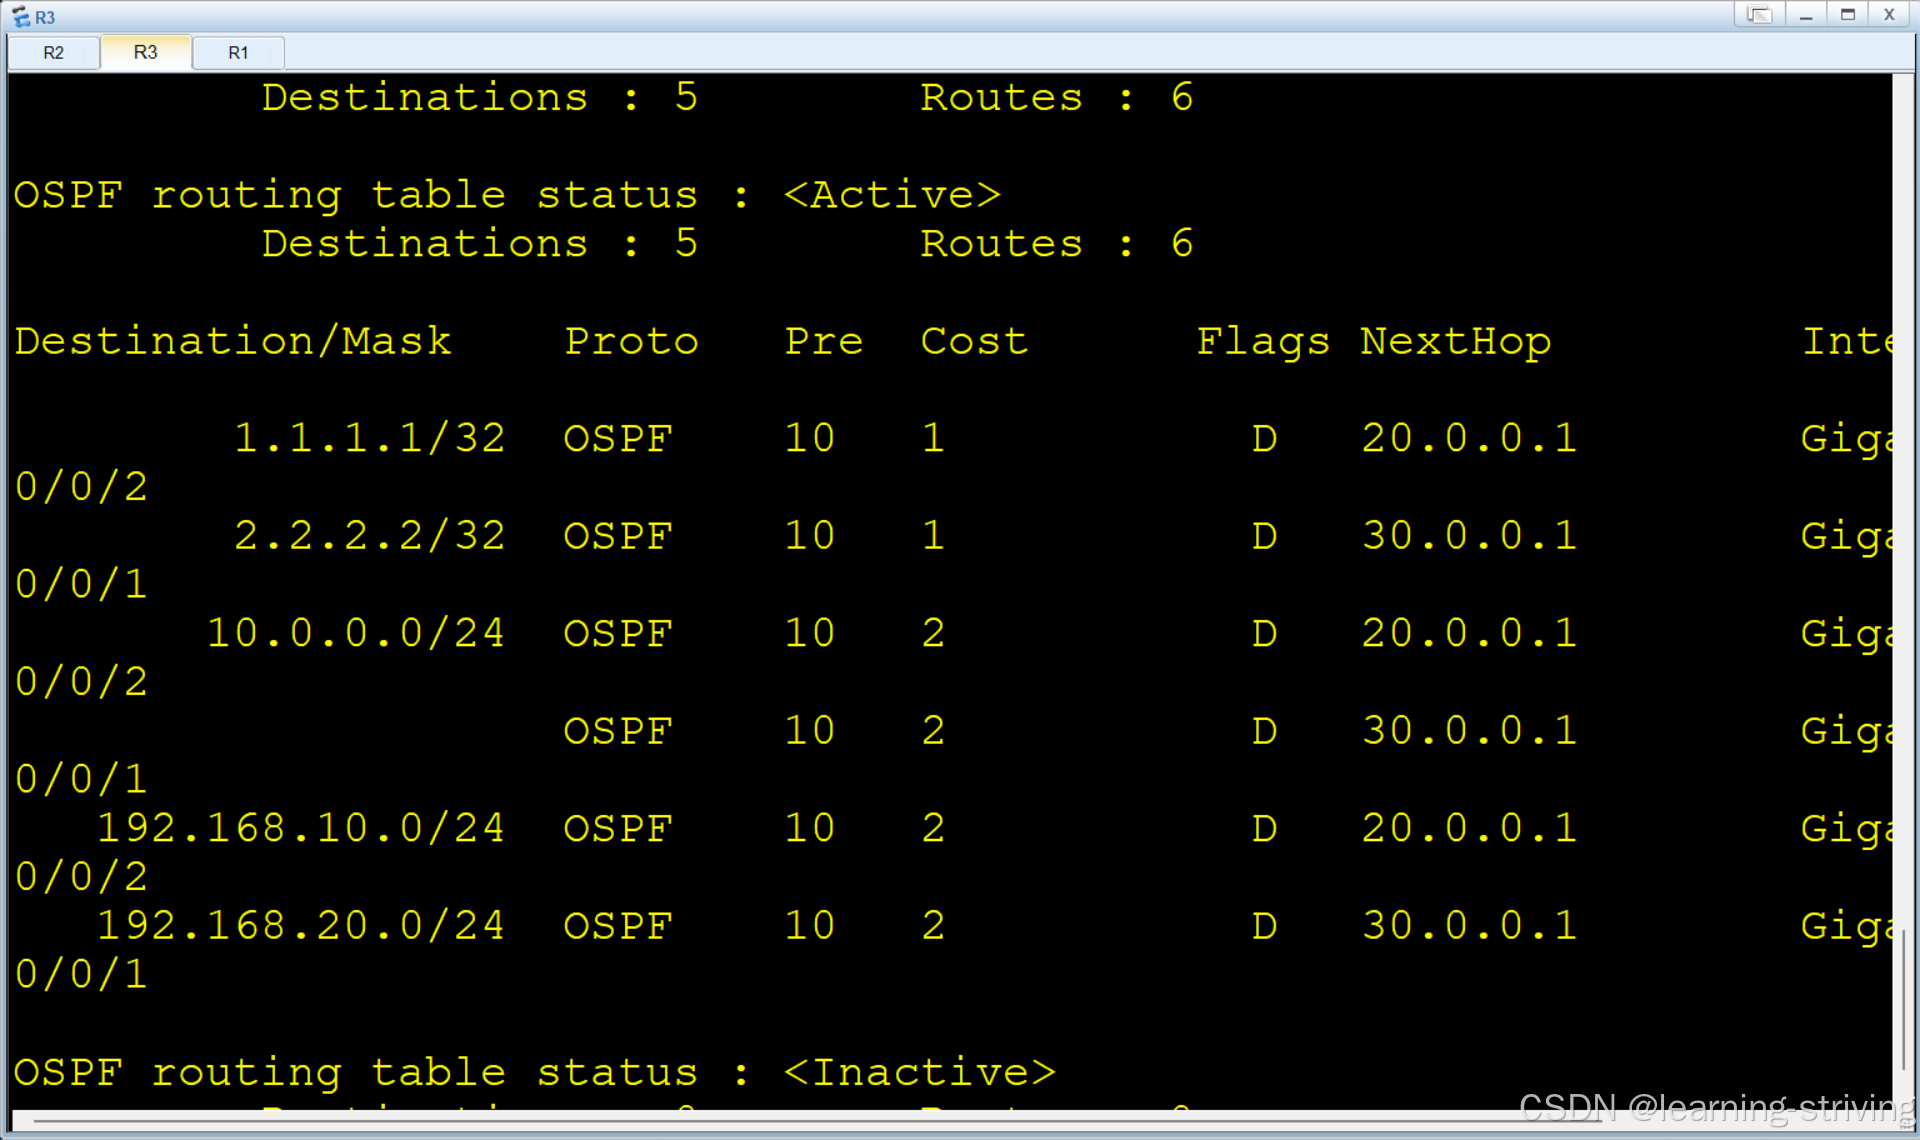Click the 10.0.0.0/24 destination entry
Viewport: 1920px width, 1140px height.
[355, 633]
